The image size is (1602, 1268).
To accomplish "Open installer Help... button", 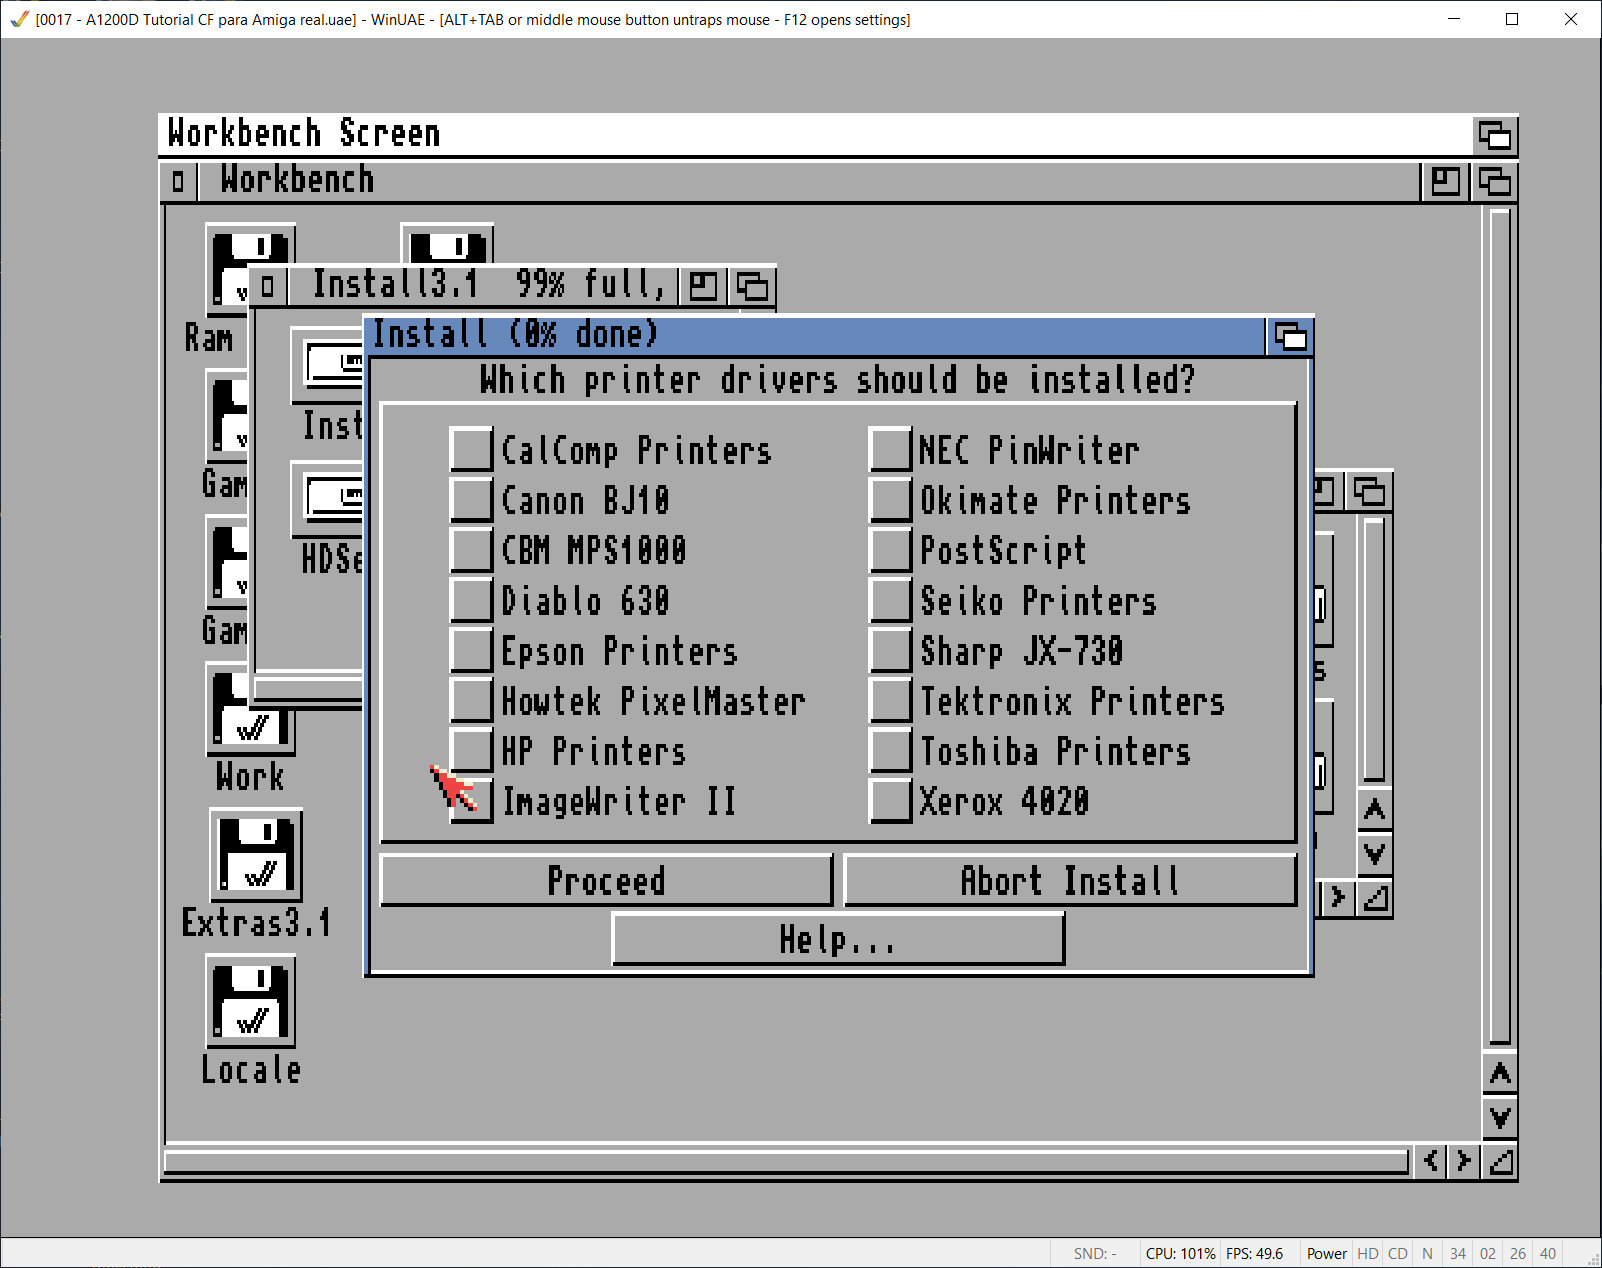I will click(838, 939).
